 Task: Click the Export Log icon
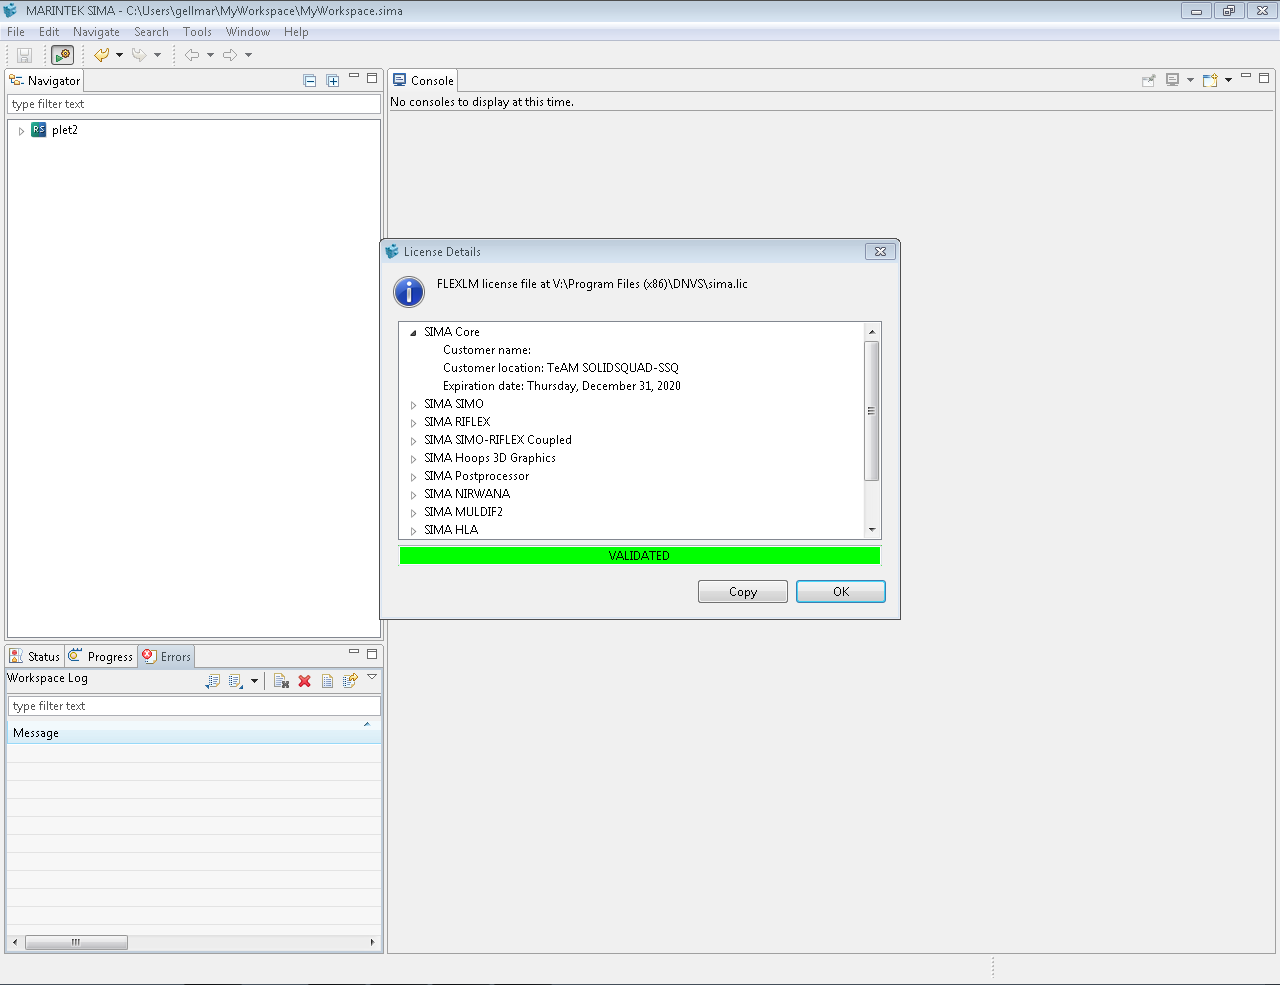tap(212, 681)
